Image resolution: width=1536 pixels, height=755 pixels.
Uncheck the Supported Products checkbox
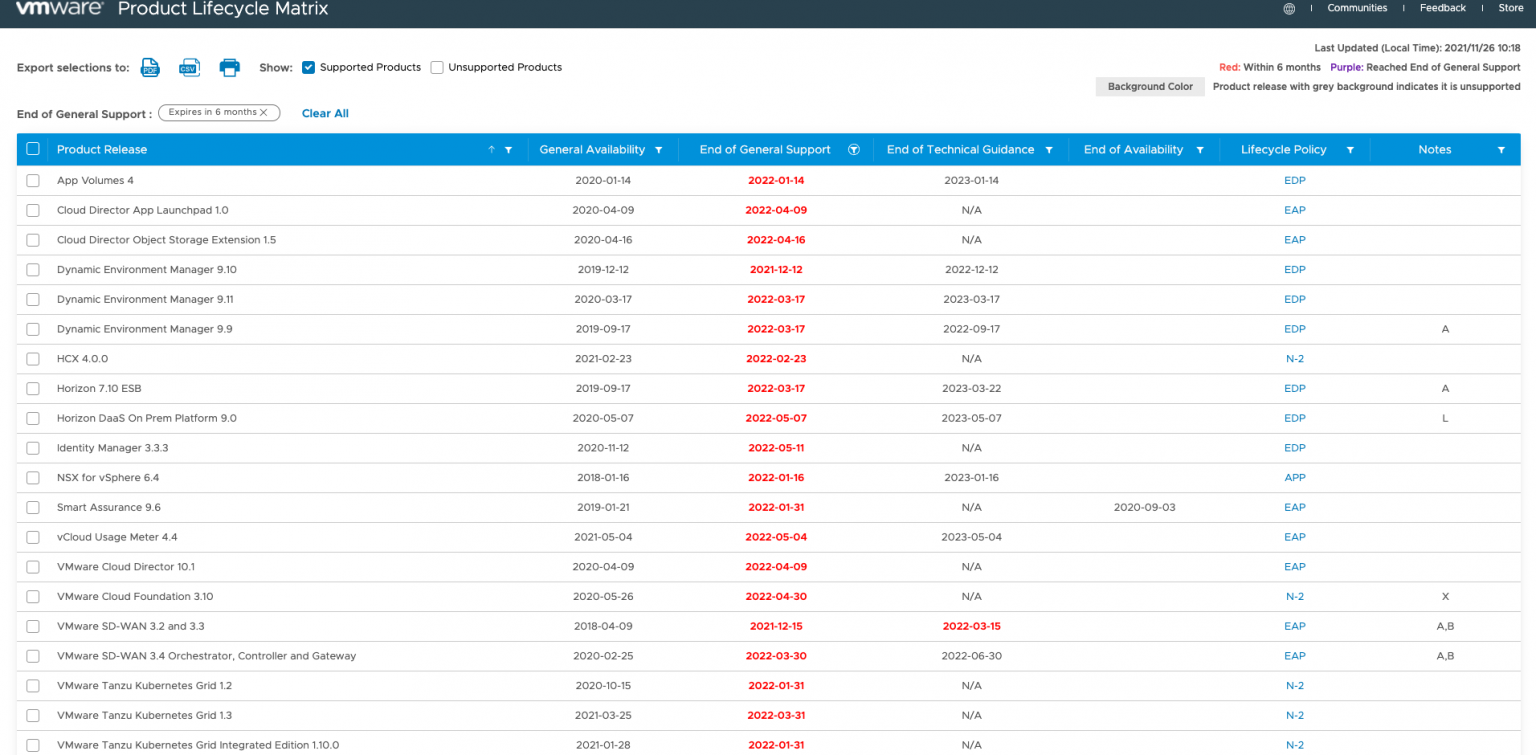[309, 68]
